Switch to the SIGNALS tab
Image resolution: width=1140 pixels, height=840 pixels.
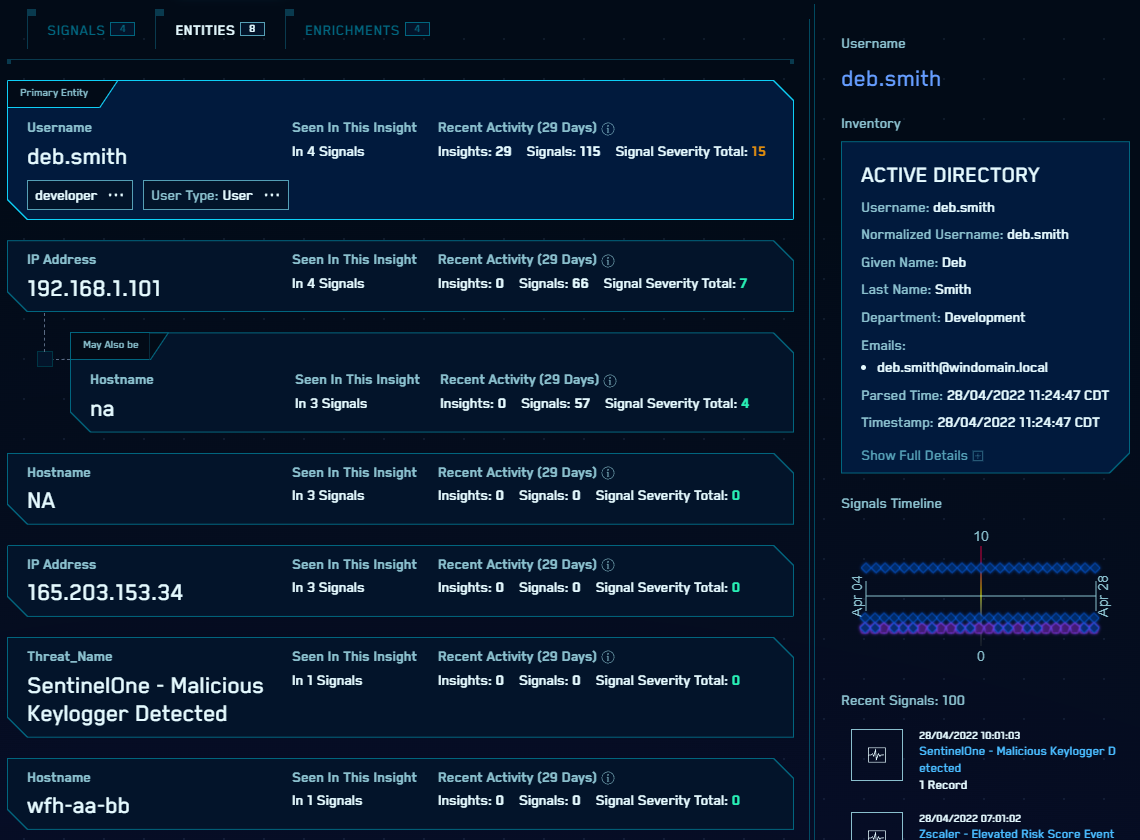76,29
